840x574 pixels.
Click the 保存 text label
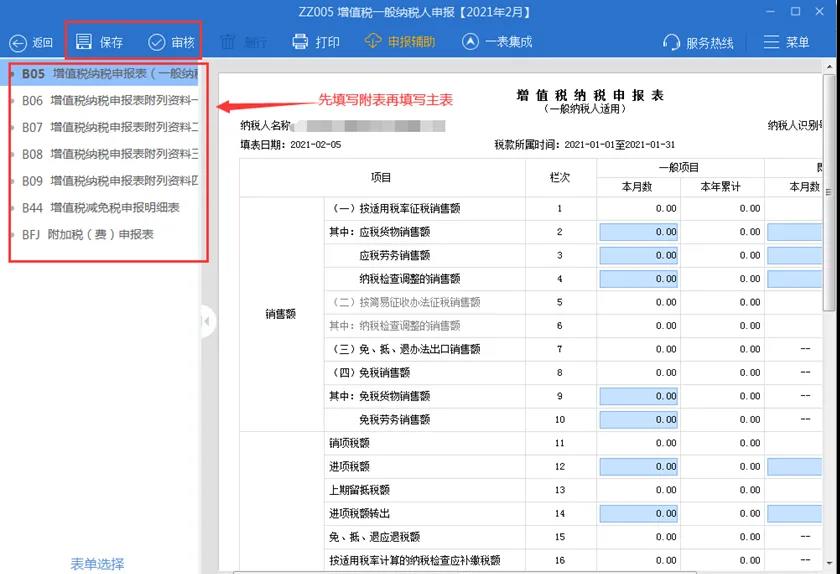point(111,42)
